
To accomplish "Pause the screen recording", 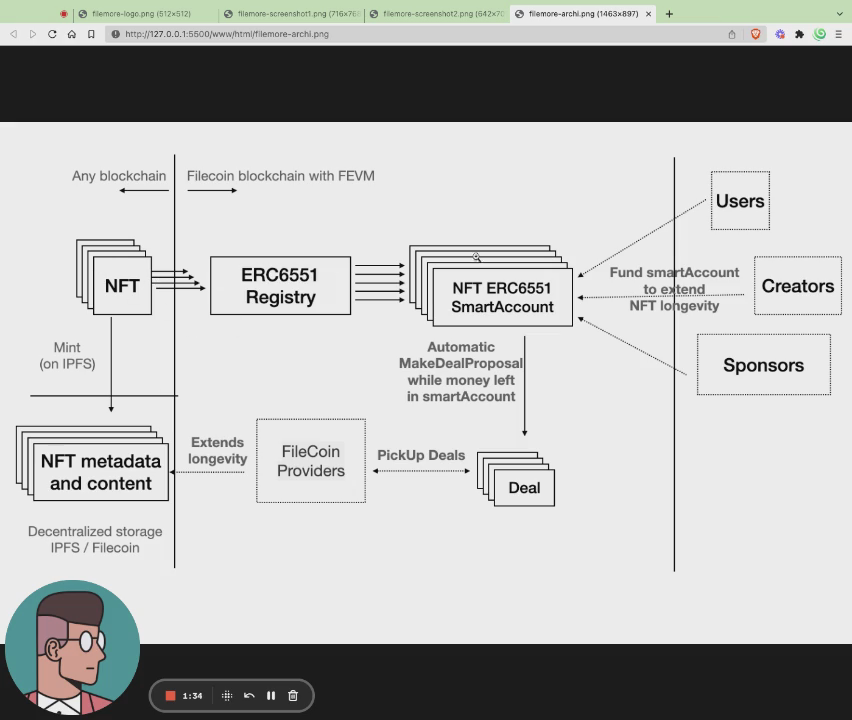I will pos(271,696).
